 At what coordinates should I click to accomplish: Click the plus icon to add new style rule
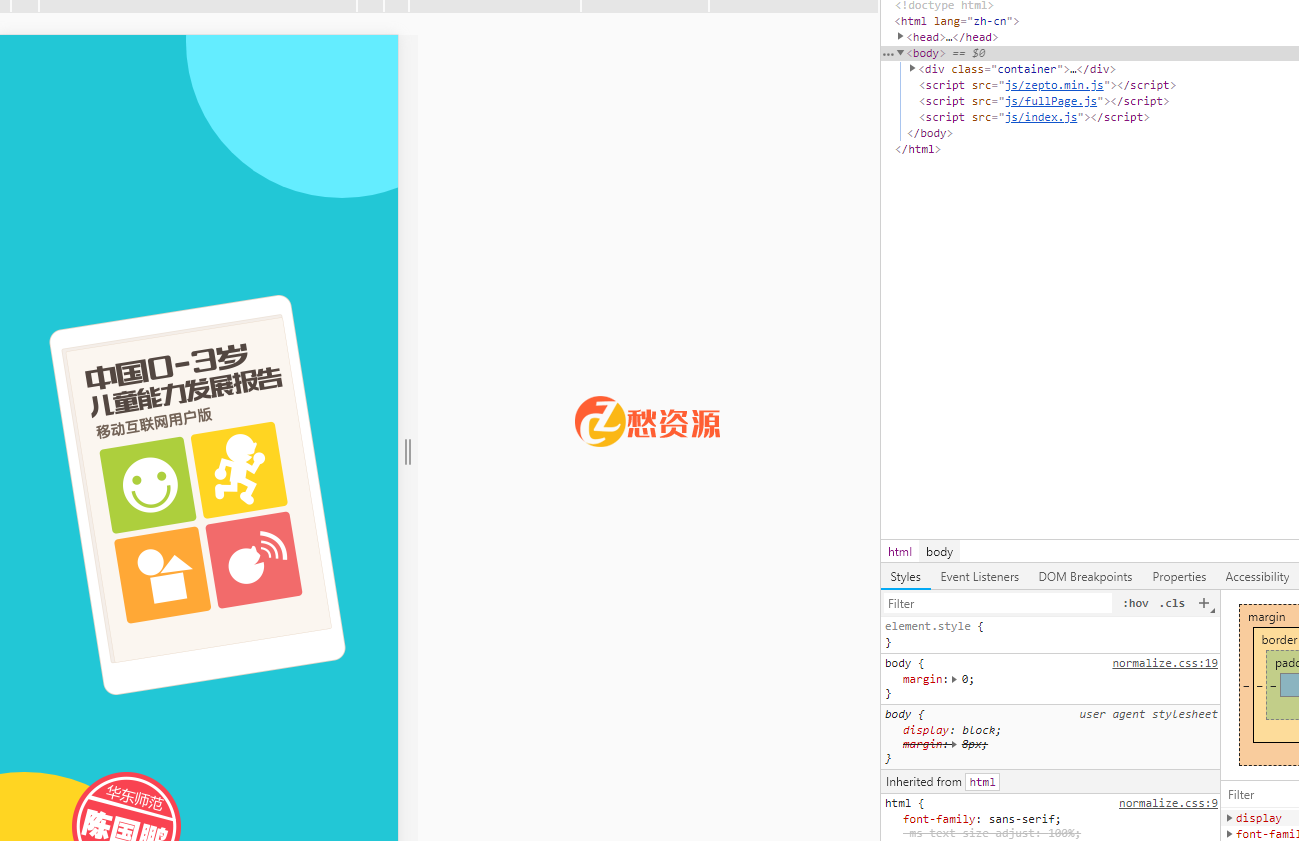(x=1204, y=603)
